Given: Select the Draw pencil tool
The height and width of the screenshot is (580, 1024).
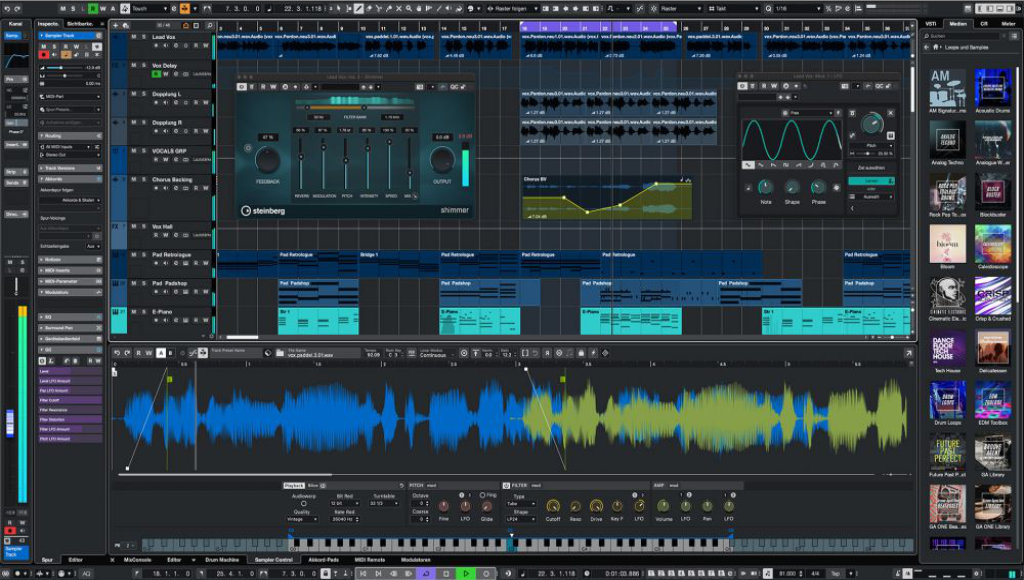Looking at the screenshot, I should coord(359,8).
